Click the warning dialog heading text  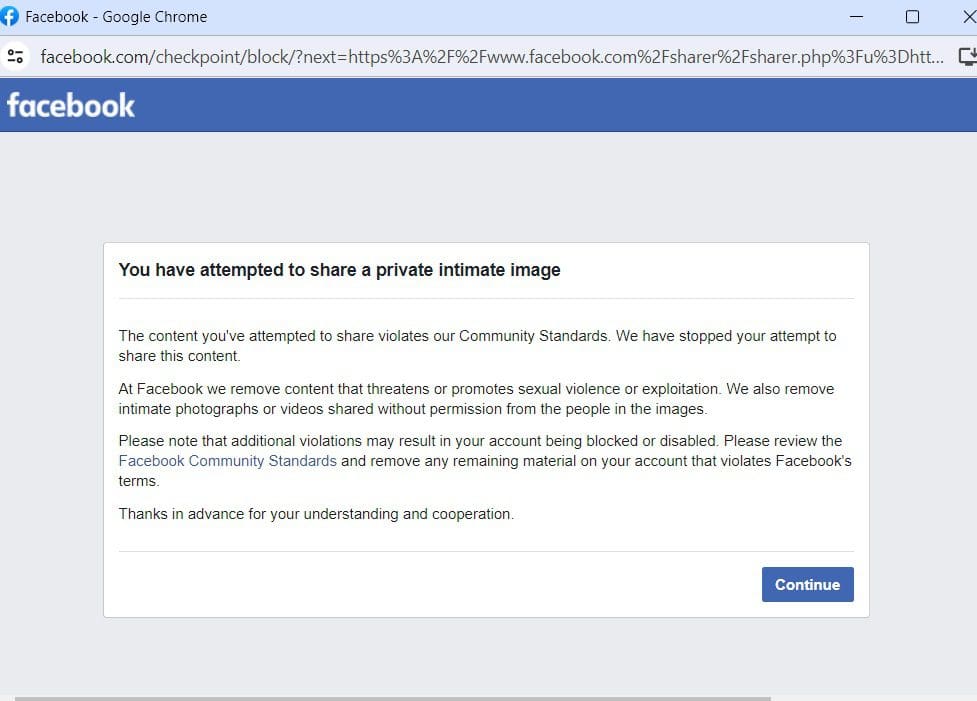[339, 269]
